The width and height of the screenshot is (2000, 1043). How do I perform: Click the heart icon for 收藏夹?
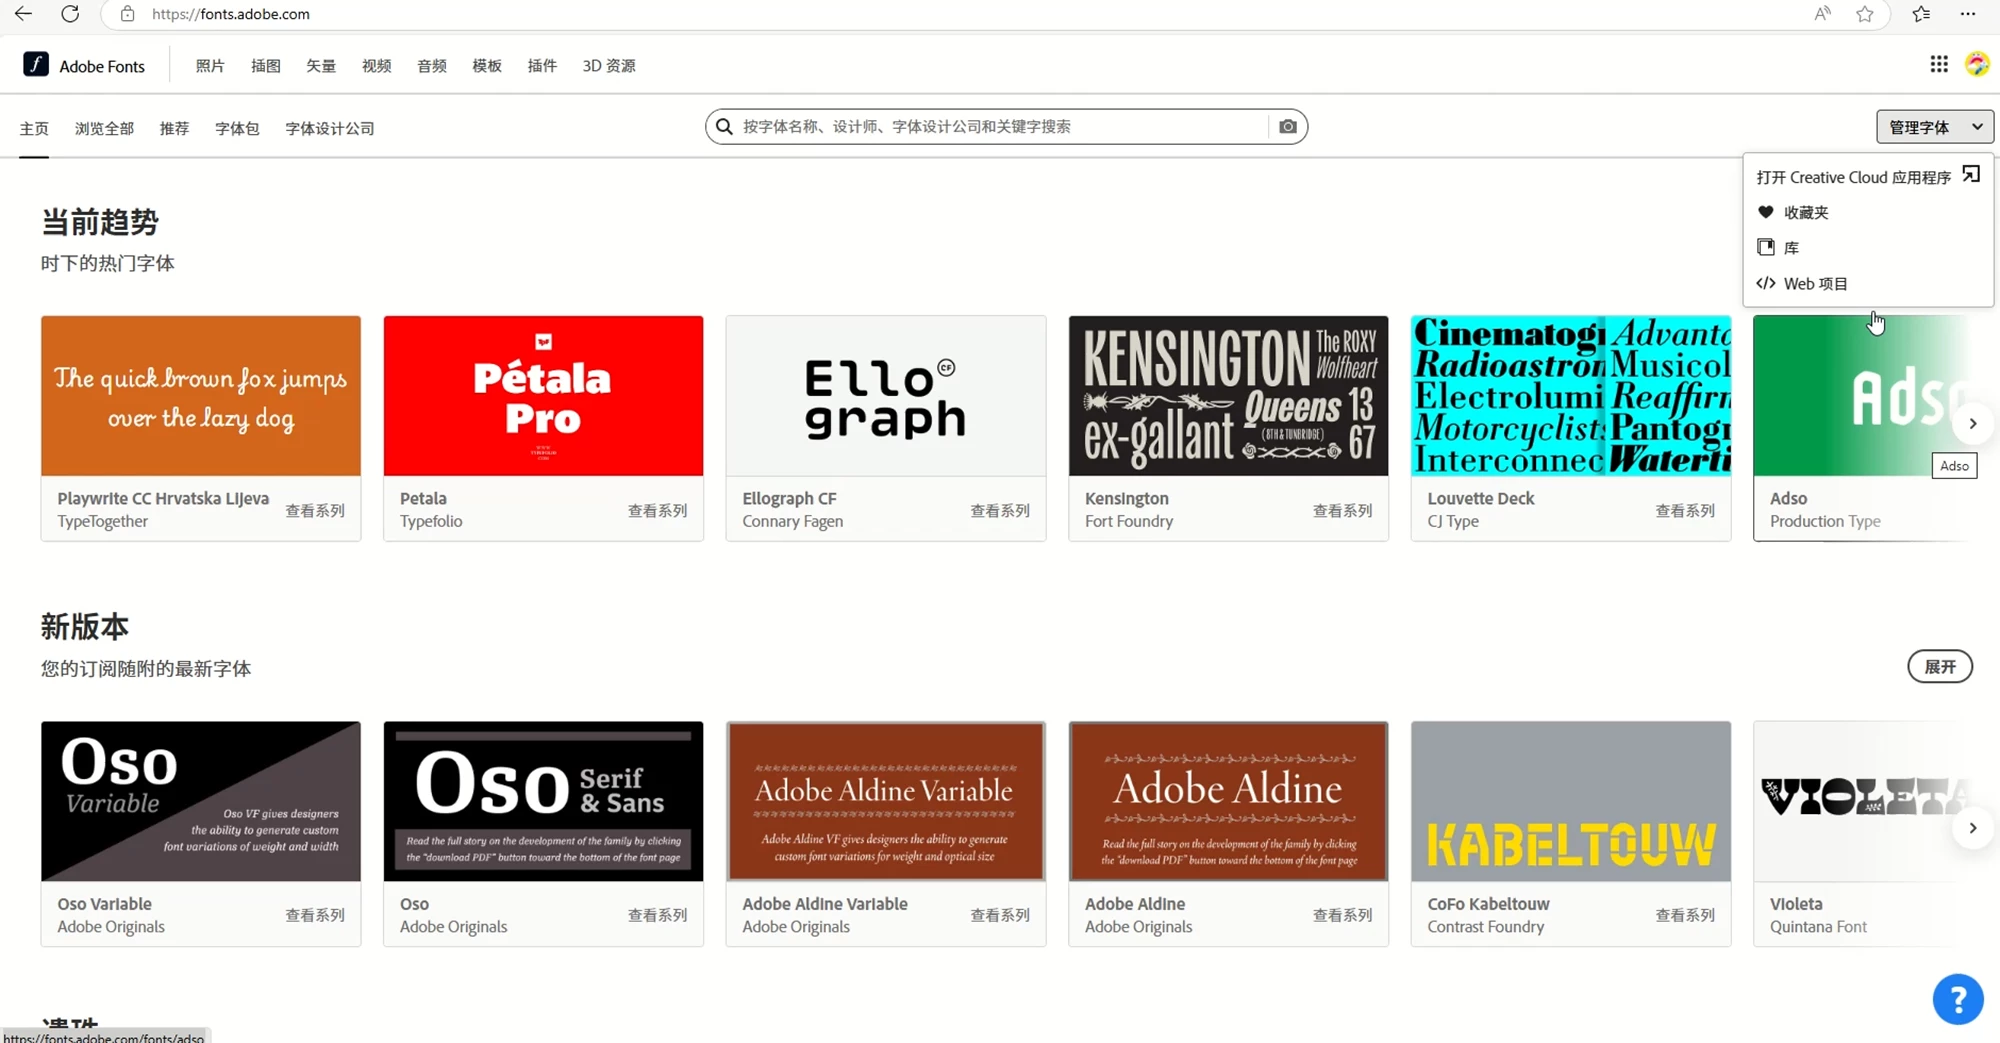[x=1766, y=212]
